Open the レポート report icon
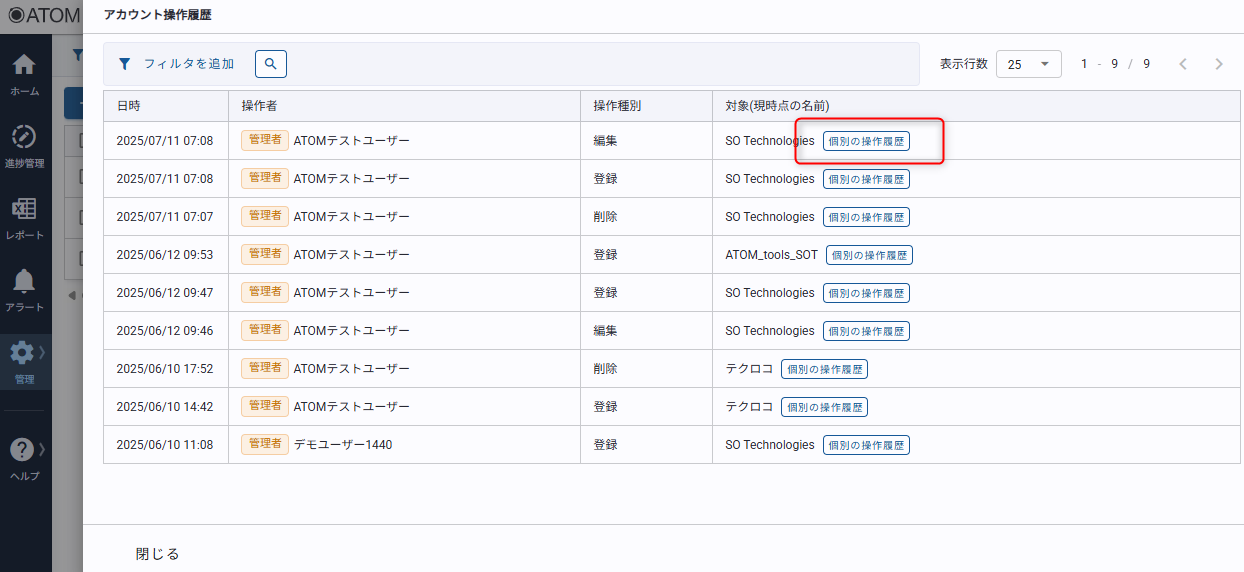This screenshot has width=1244, height=572. (25, 209)
